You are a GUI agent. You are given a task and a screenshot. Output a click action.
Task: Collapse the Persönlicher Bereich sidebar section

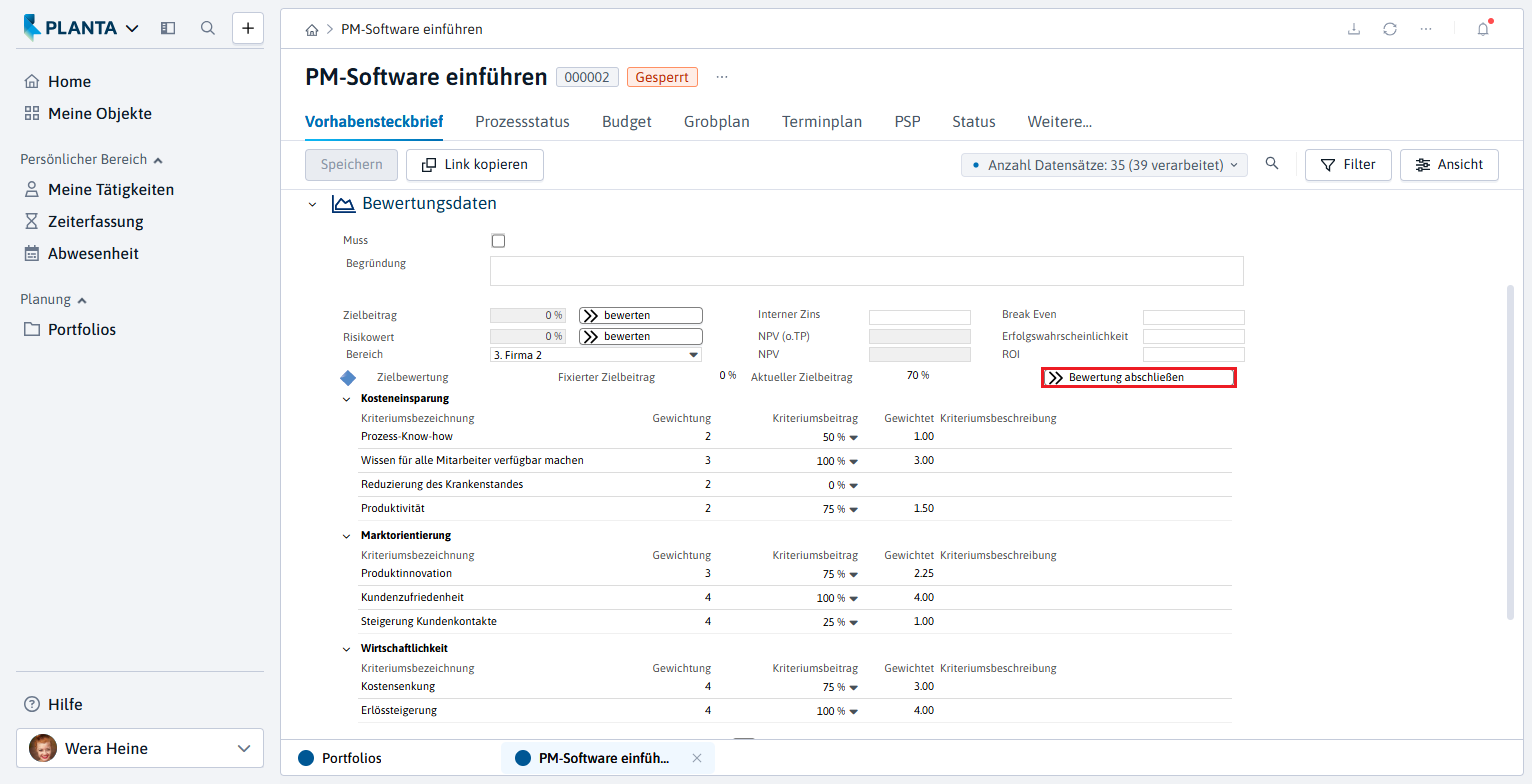92,160
